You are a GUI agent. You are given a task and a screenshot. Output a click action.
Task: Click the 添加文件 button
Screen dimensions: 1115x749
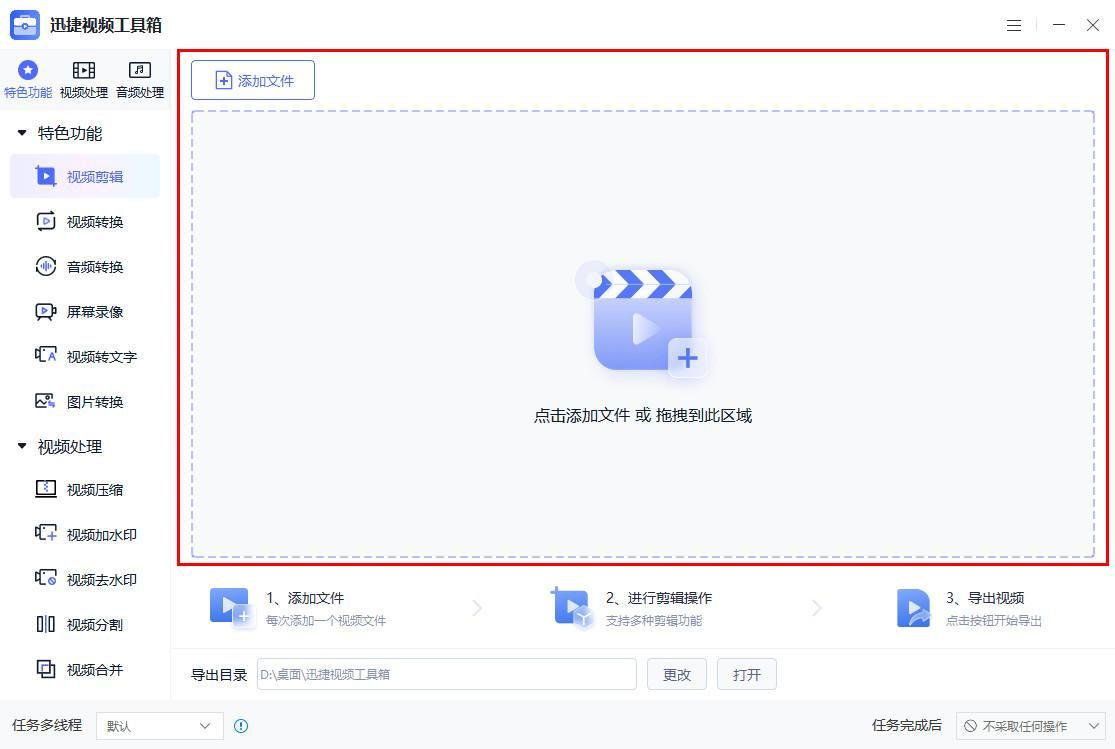253,80
